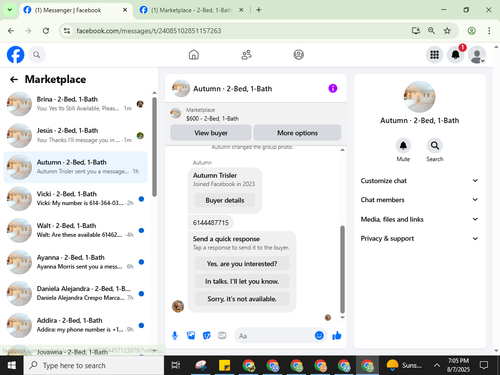
Task: Click the Windows taskbar search box
Action: click(x=94, y=365)
